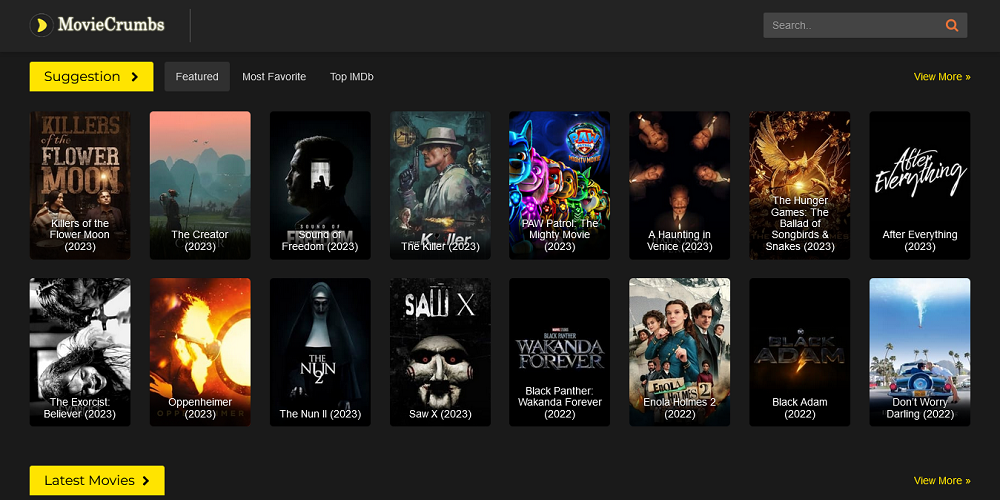This screenshot has width=1000, height=500.
Task: Open the Oppenheimer (2023) movie poster
Action: (200, 352)
